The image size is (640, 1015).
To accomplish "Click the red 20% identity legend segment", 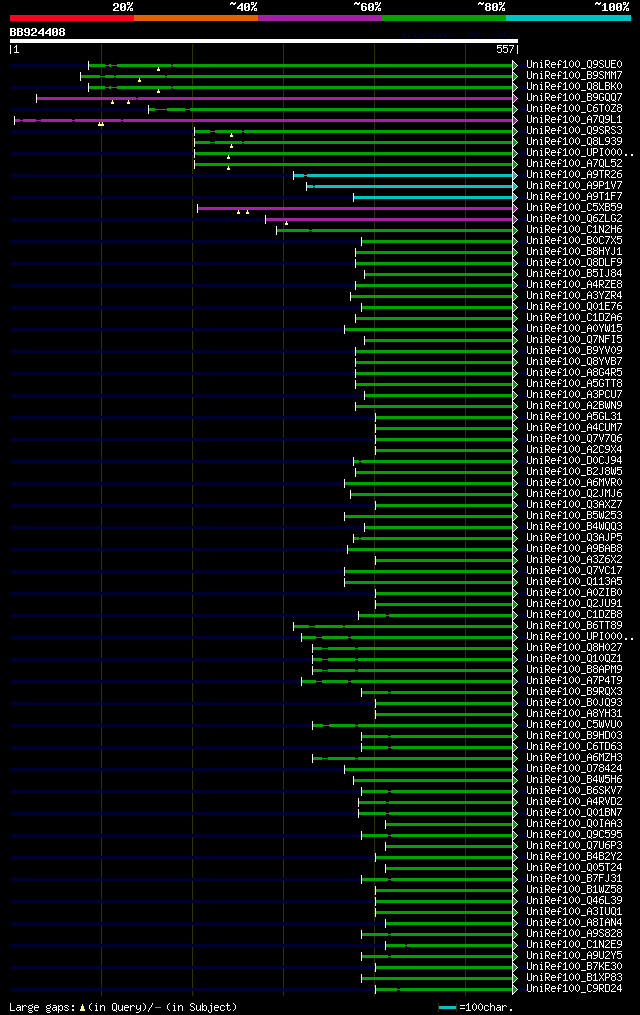I will tap(72, 18).
